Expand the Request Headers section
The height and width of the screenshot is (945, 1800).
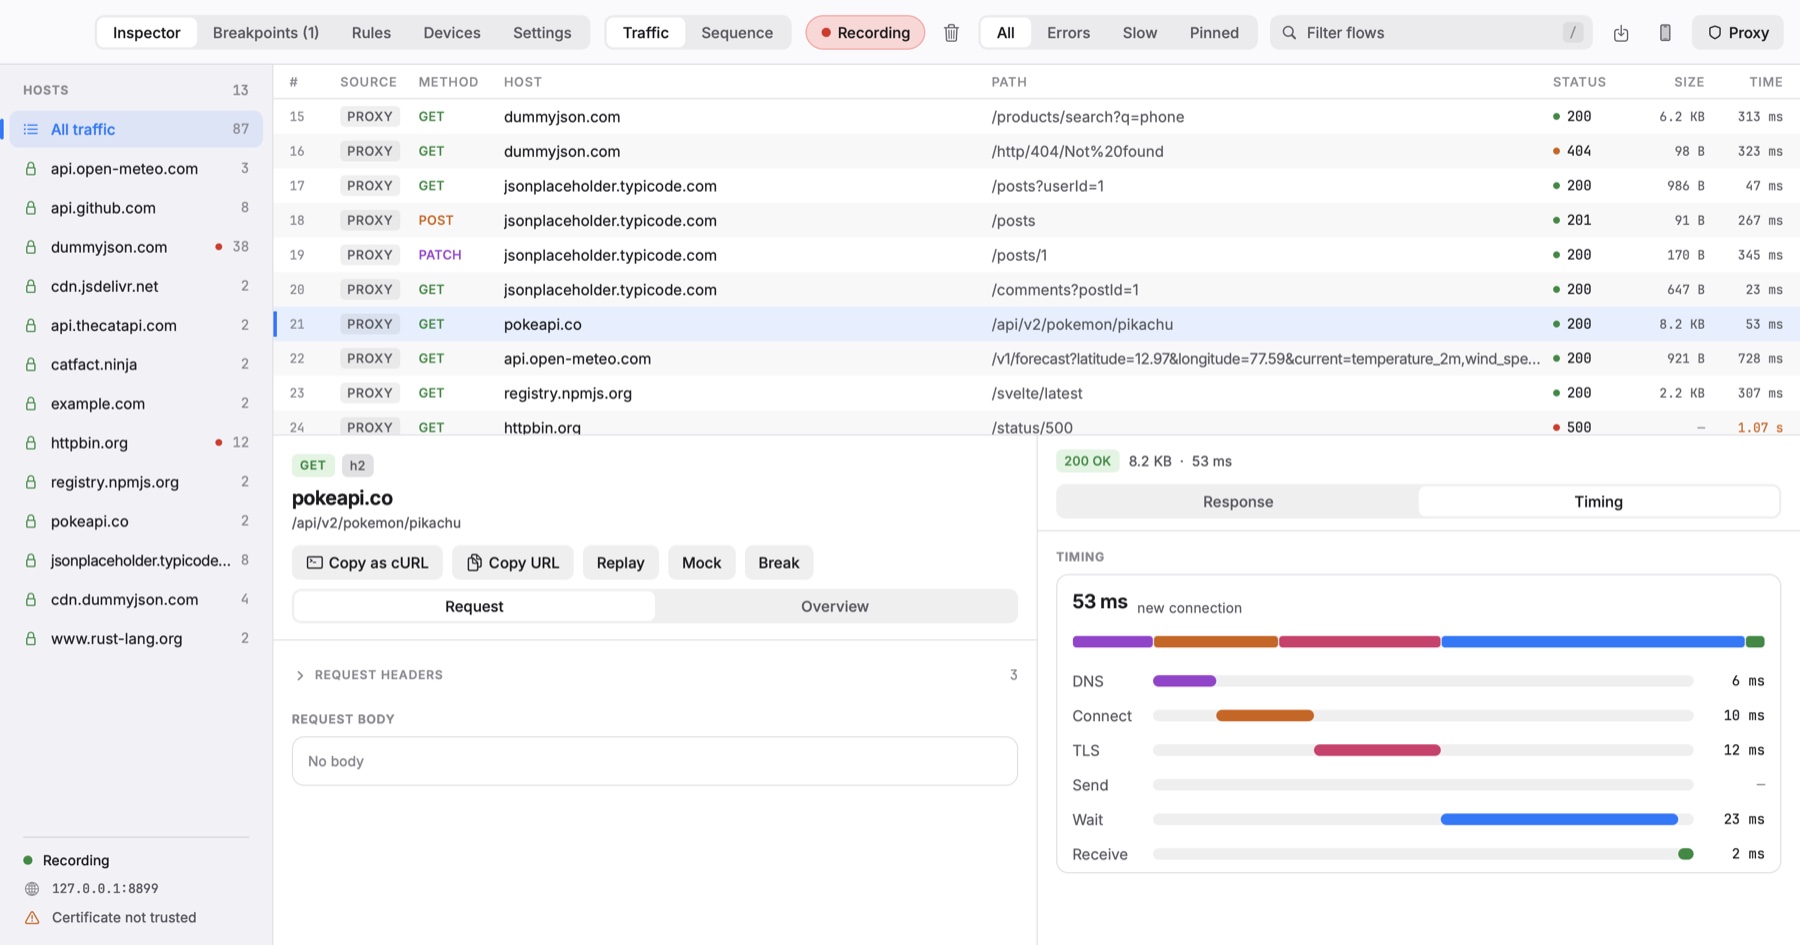655,675
